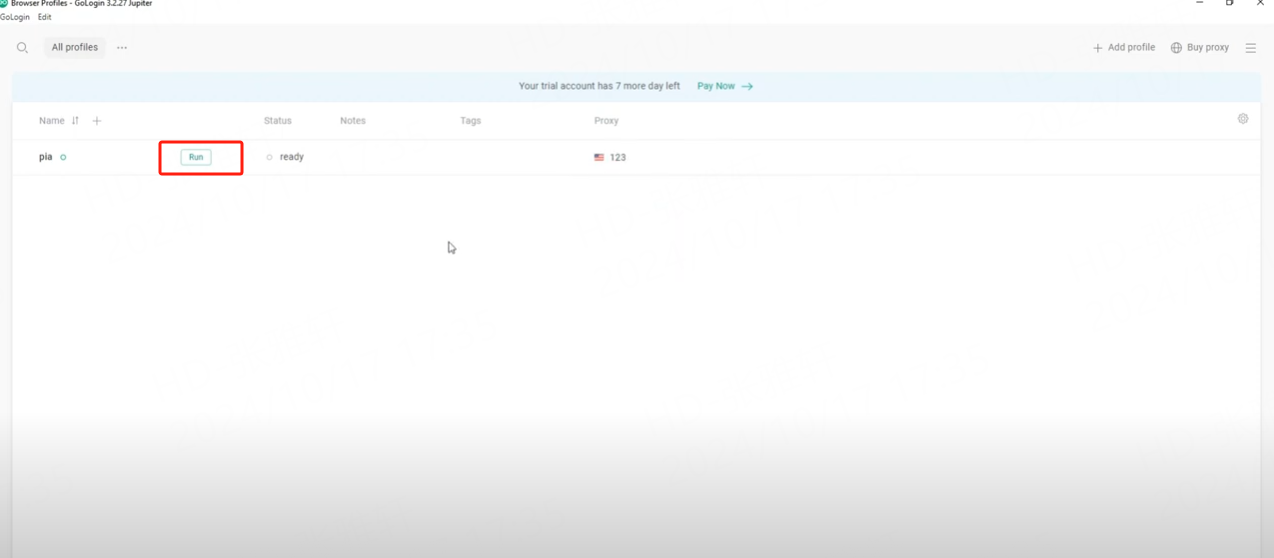Click the sort icon beside Name
The height and width of the screenshot is (558, 1274).
coord(75,121)
